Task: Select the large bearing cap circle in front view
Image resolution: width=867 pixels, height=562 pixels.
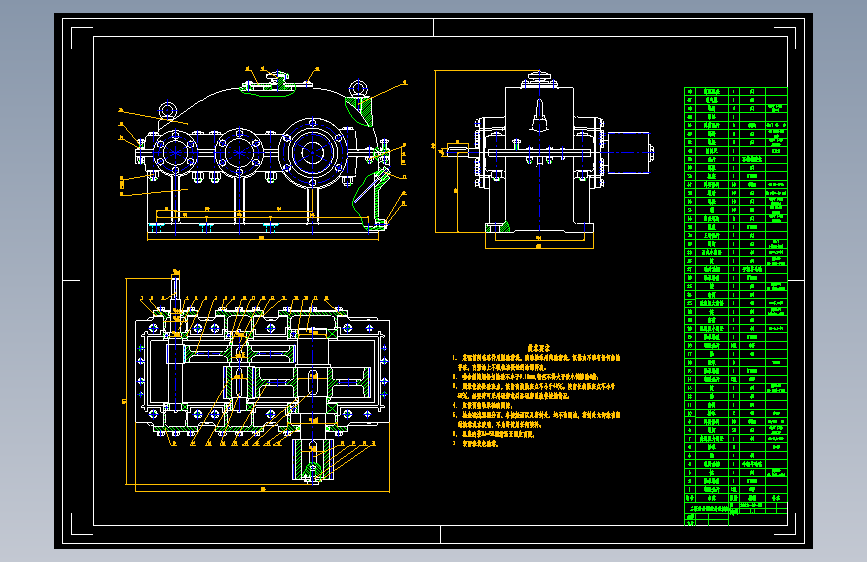Action: tap(312, 152)
